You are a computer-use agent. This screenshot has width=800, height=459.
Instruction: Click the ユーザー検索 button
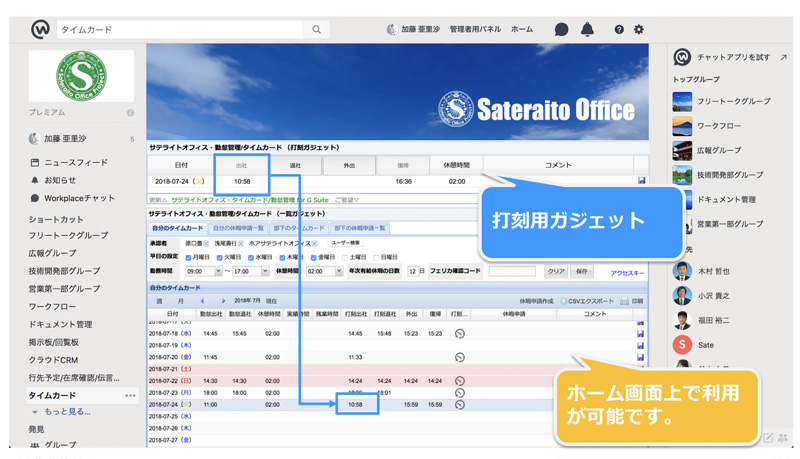pyautogui.click(x=346, y=243)
